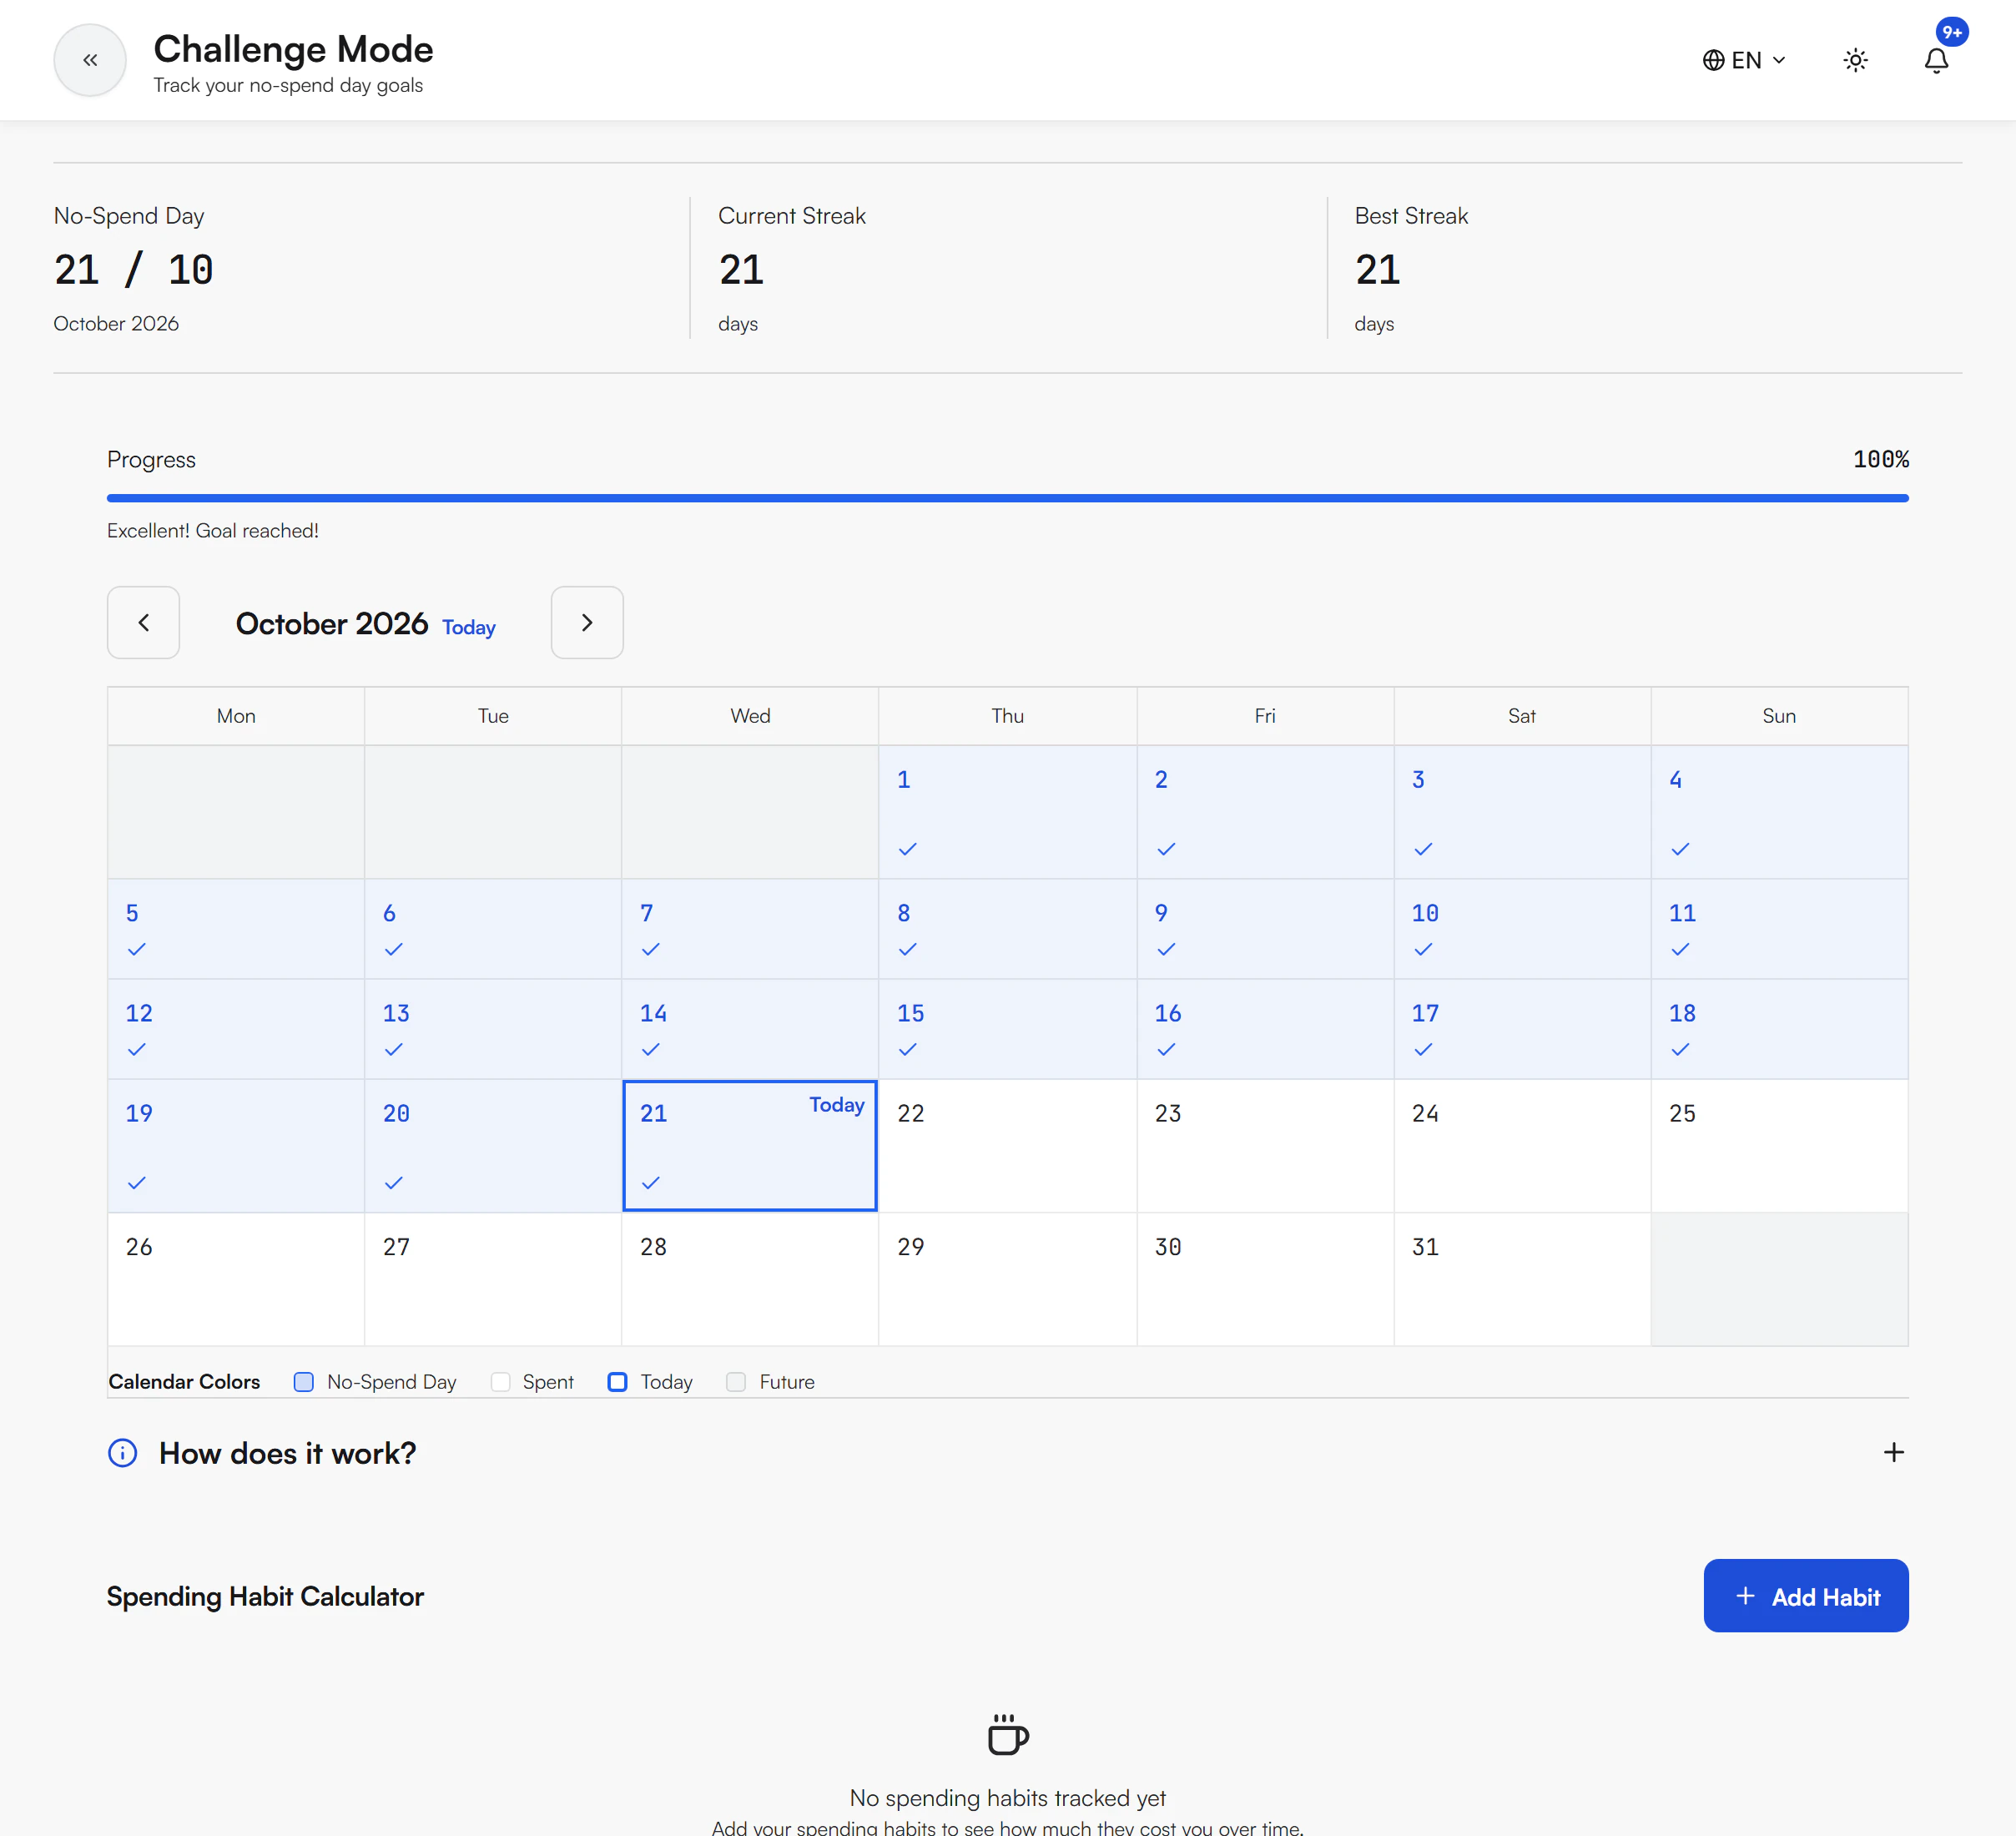Image resolution: width=2016 pixels, height=1836 pixels.
Task: Click the '21 / 10' no-spend count
Action: (x=133, y=270)
